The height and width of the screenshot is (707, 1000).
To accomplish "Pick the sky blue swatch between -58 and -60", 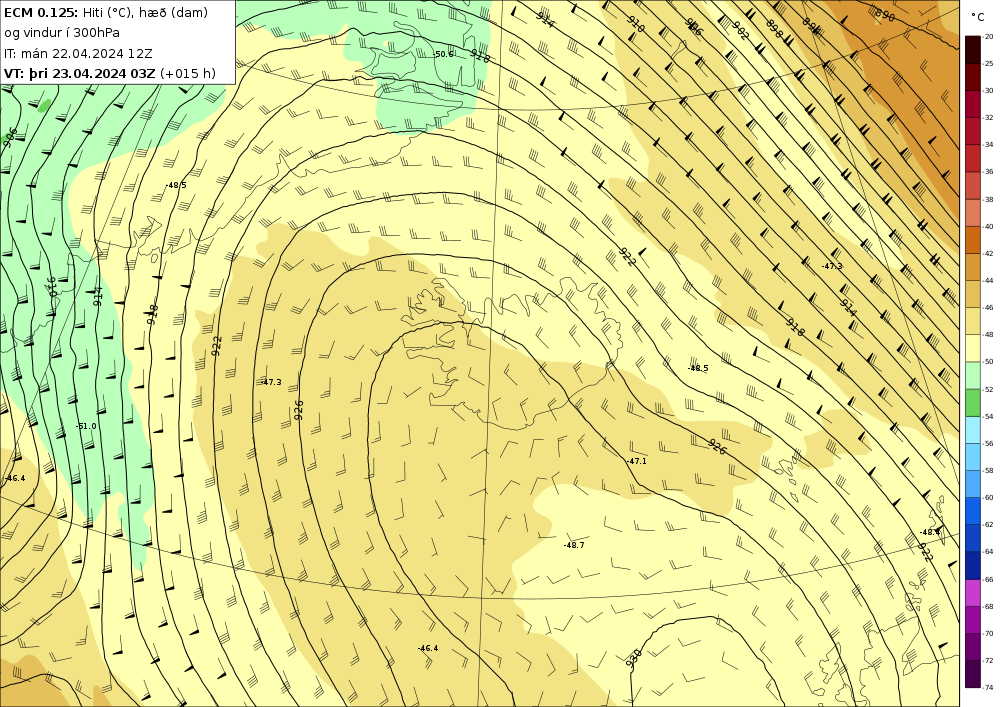I will [x=973, y=484].
